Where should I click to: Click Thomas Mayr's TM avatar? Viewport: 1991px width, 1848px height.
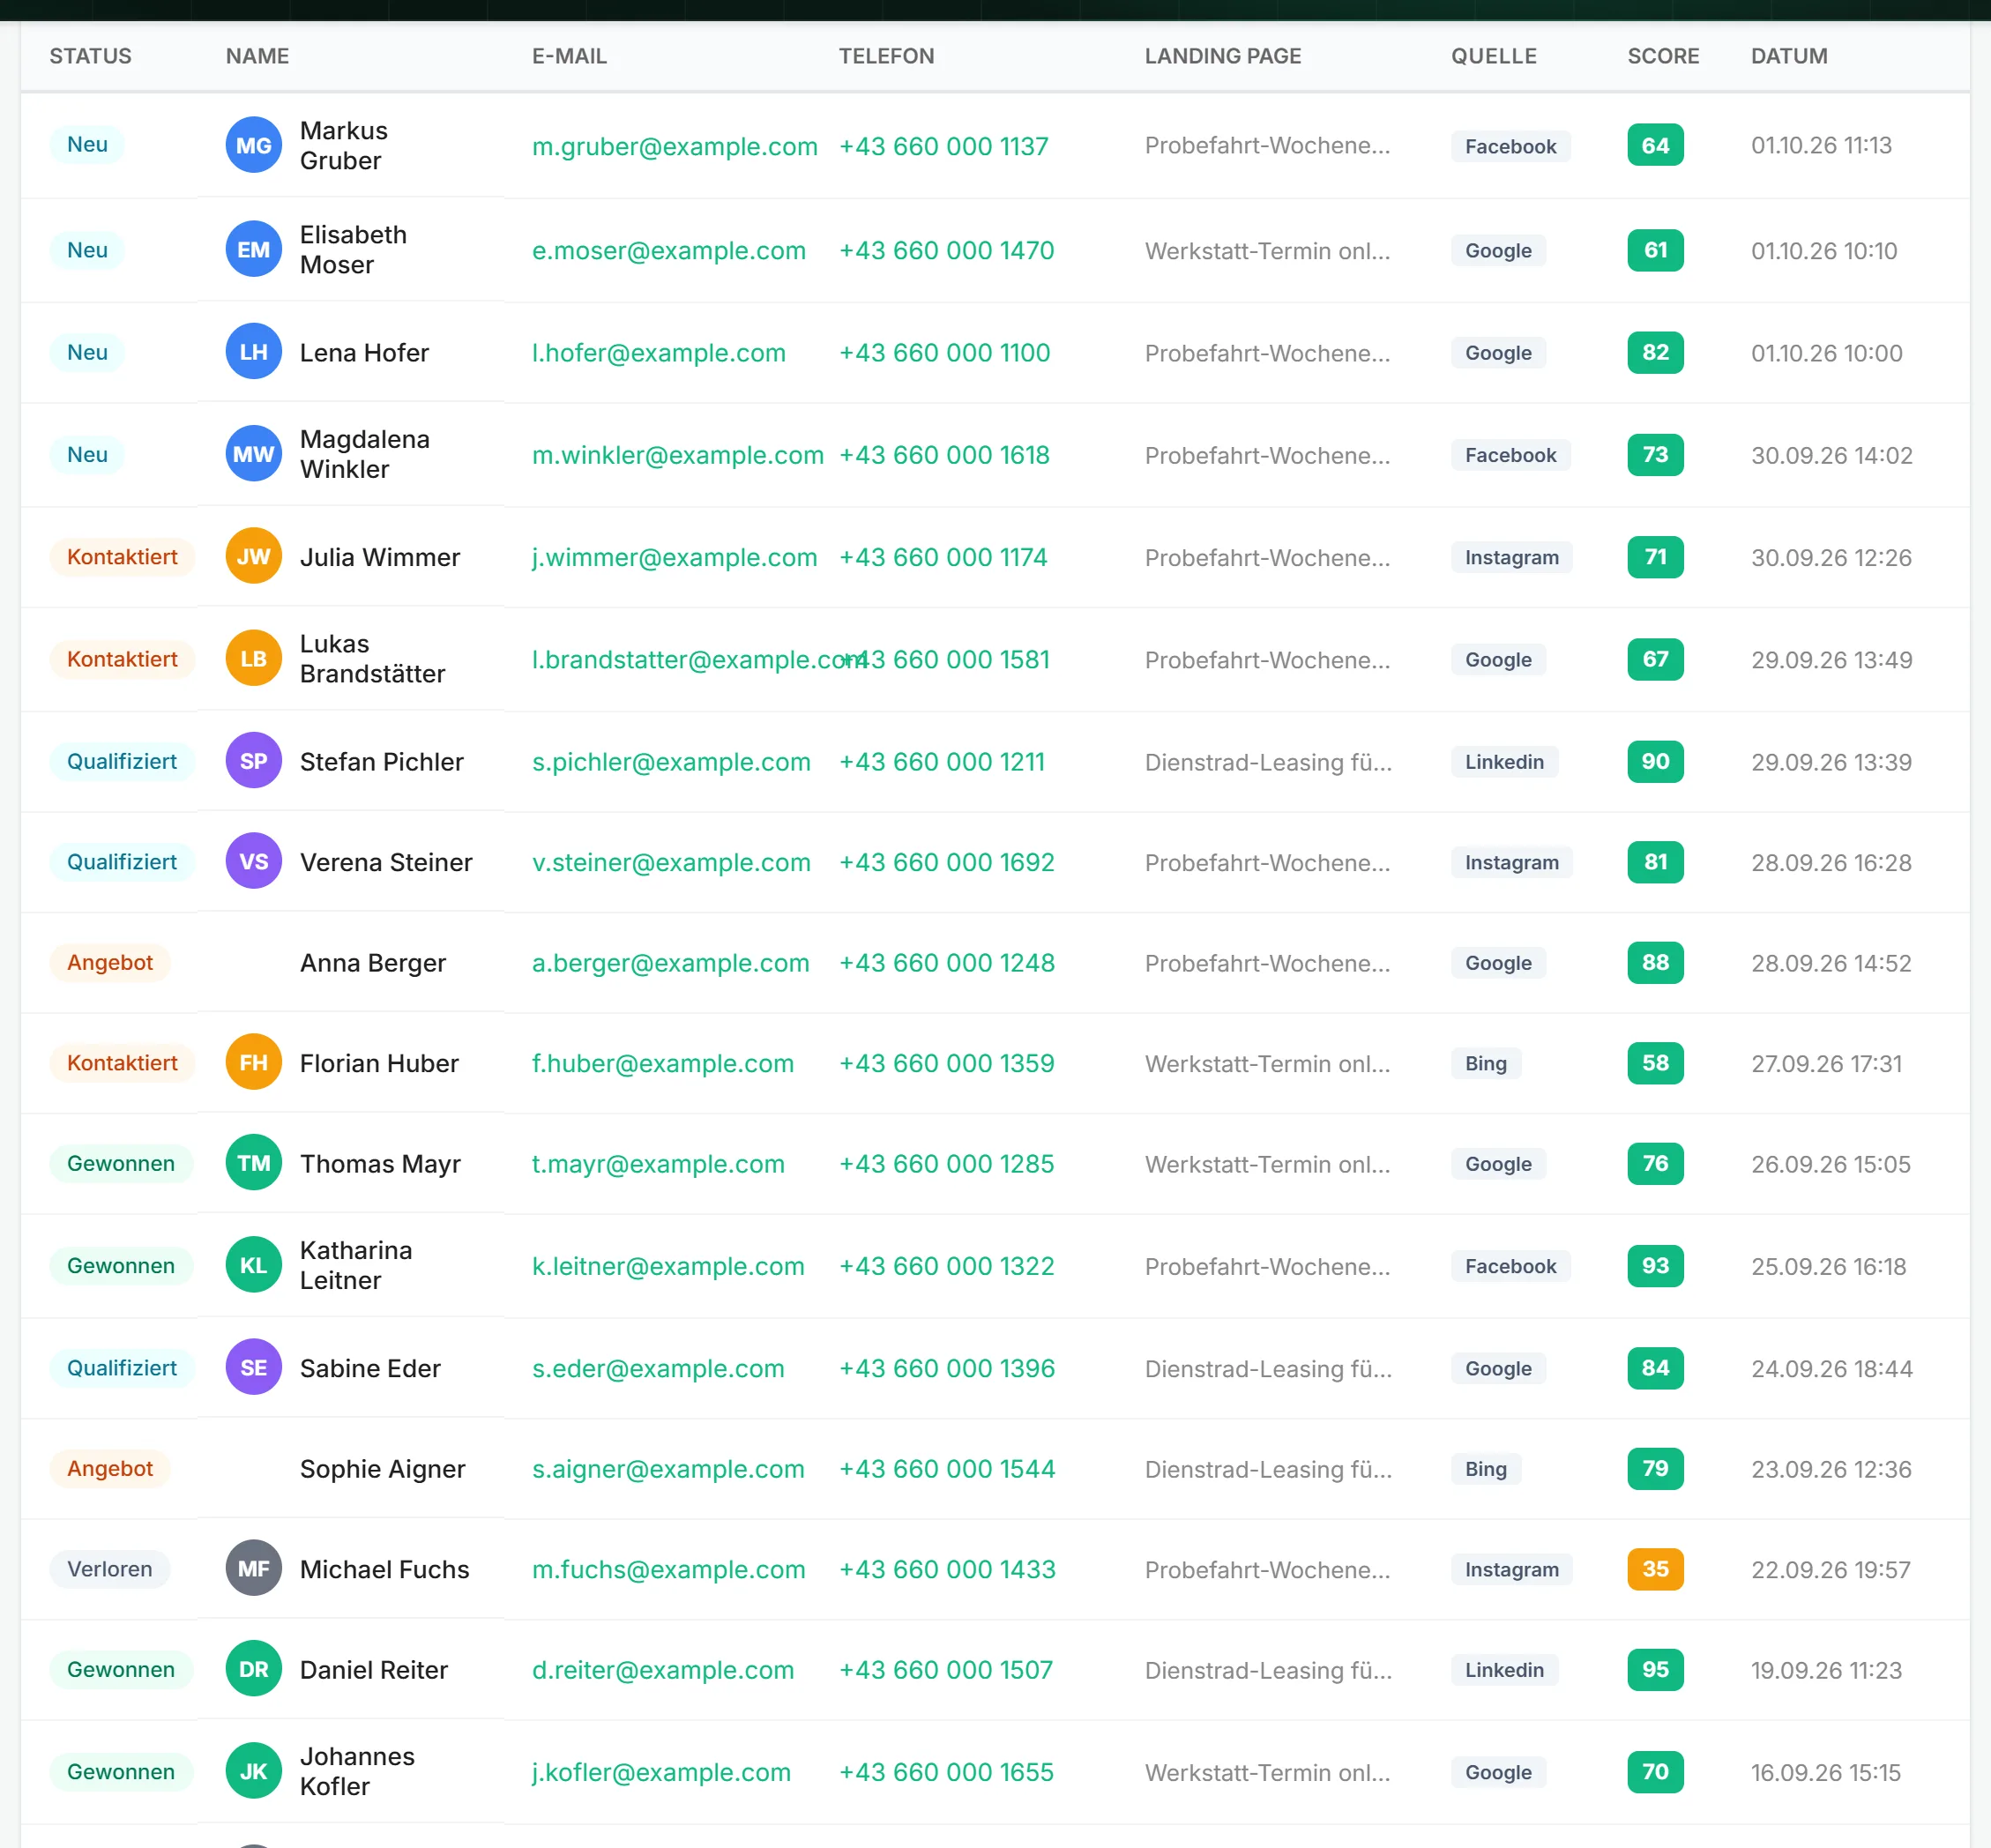(x=253, y=1162)
